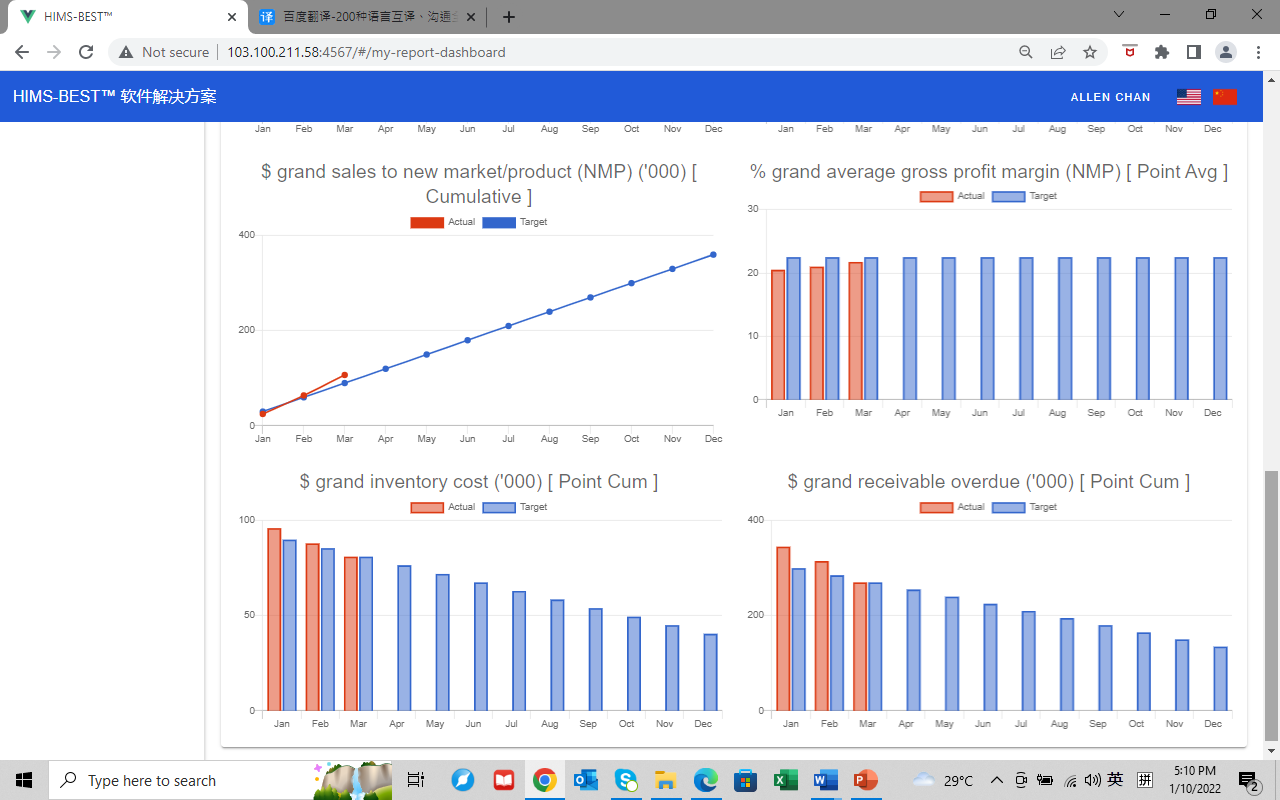Open the Chrome side panel icon

click(1193, 52)
